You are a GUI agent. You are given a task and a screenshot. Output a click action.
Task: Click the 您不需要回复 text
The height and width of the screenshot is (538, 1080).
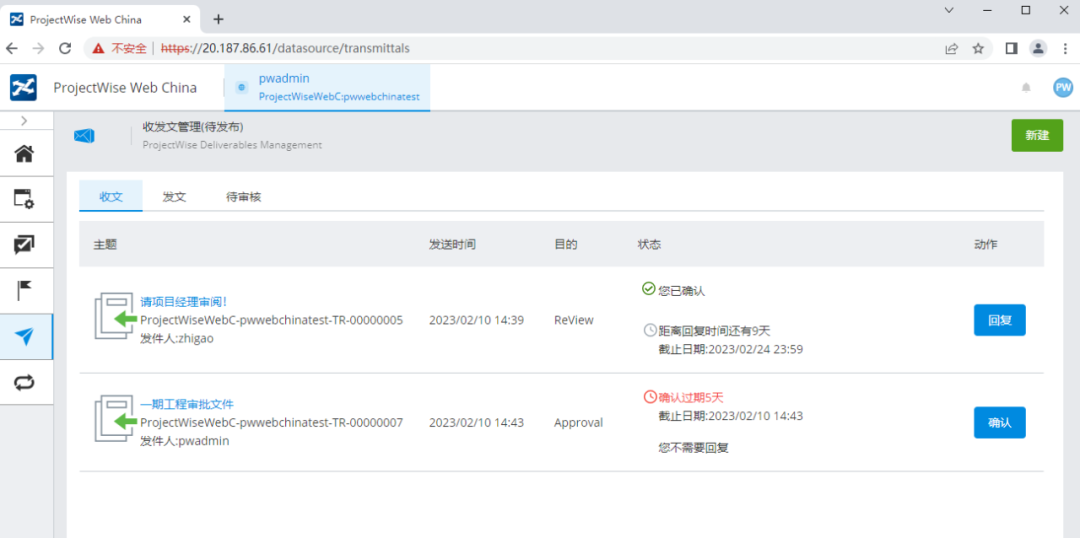(x=693, y=448)
